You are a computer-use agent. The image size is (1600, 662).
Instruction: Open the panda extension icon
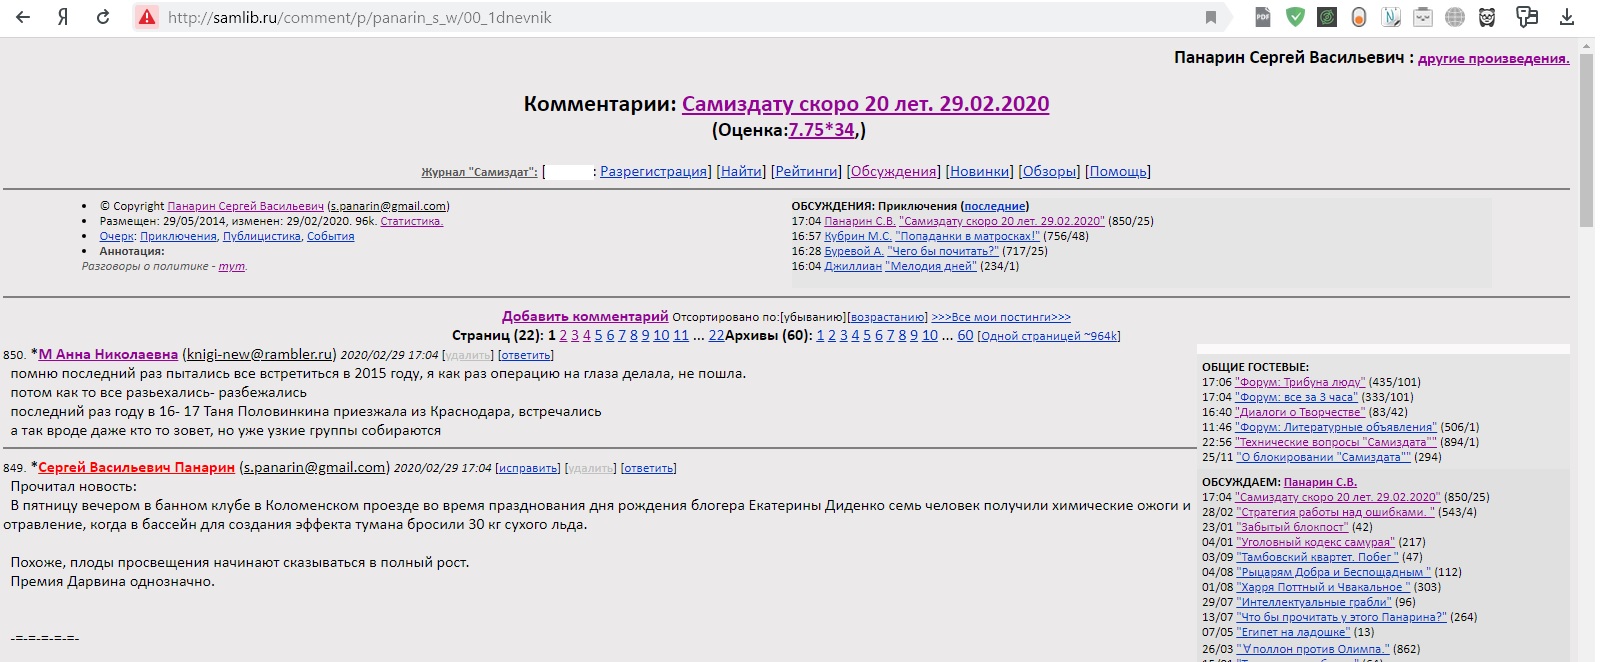pyautogui.click(x=1487, y=17)
